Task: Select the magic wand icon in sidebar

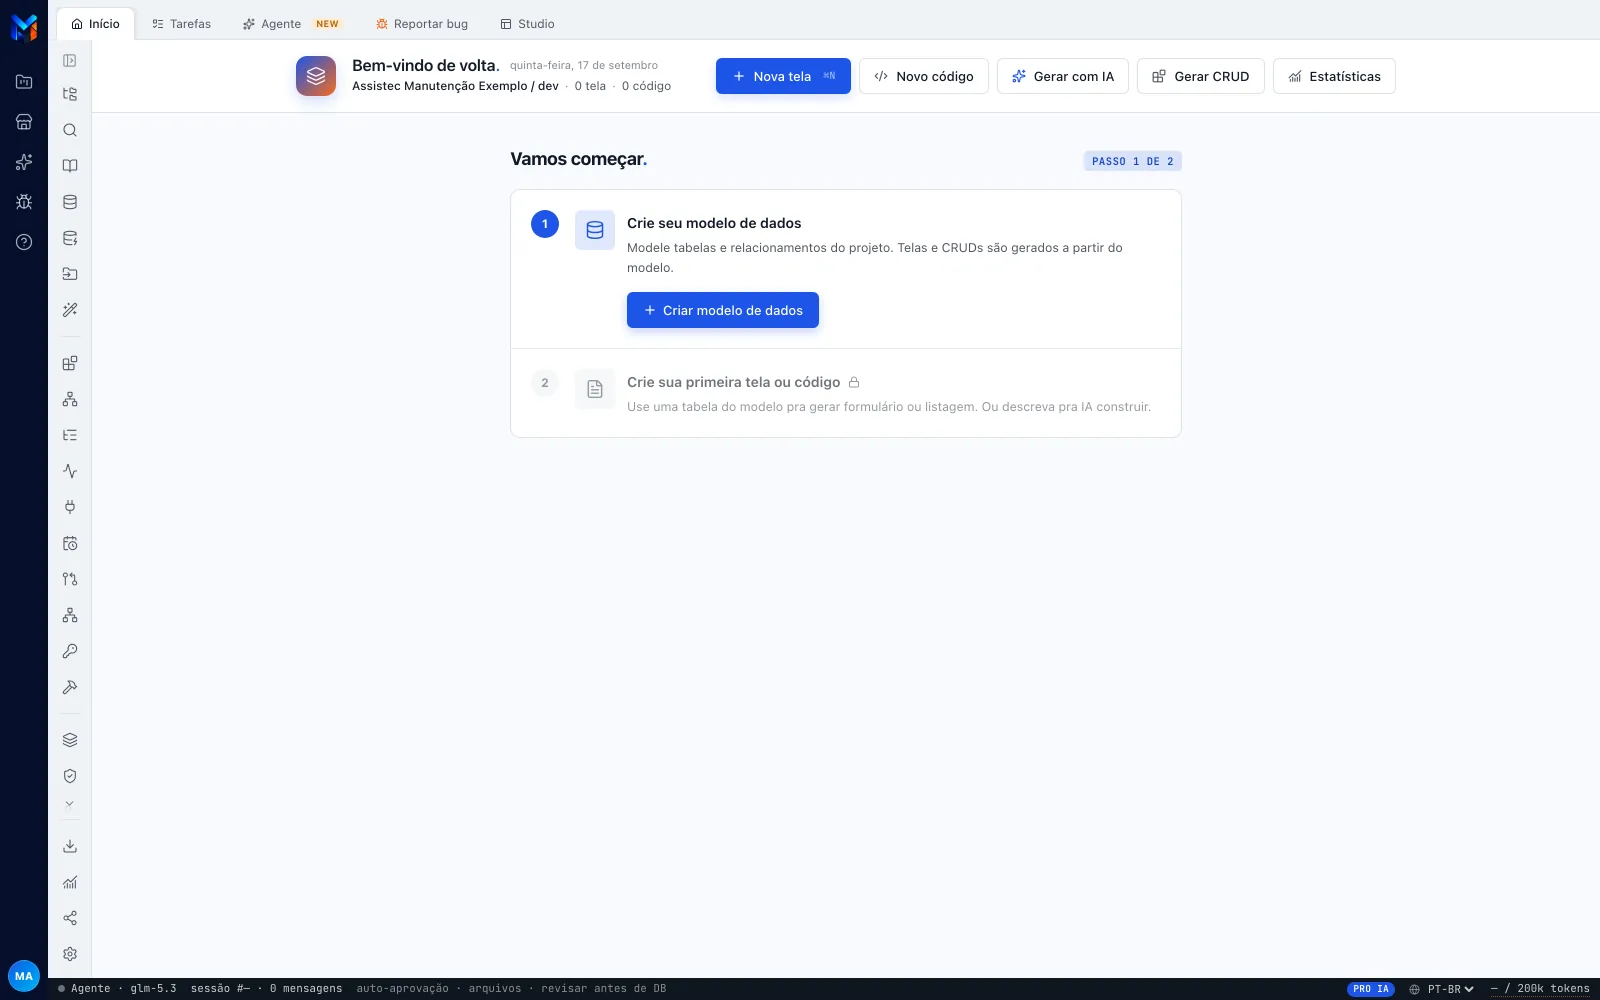Action: click(x=70, y=310)
